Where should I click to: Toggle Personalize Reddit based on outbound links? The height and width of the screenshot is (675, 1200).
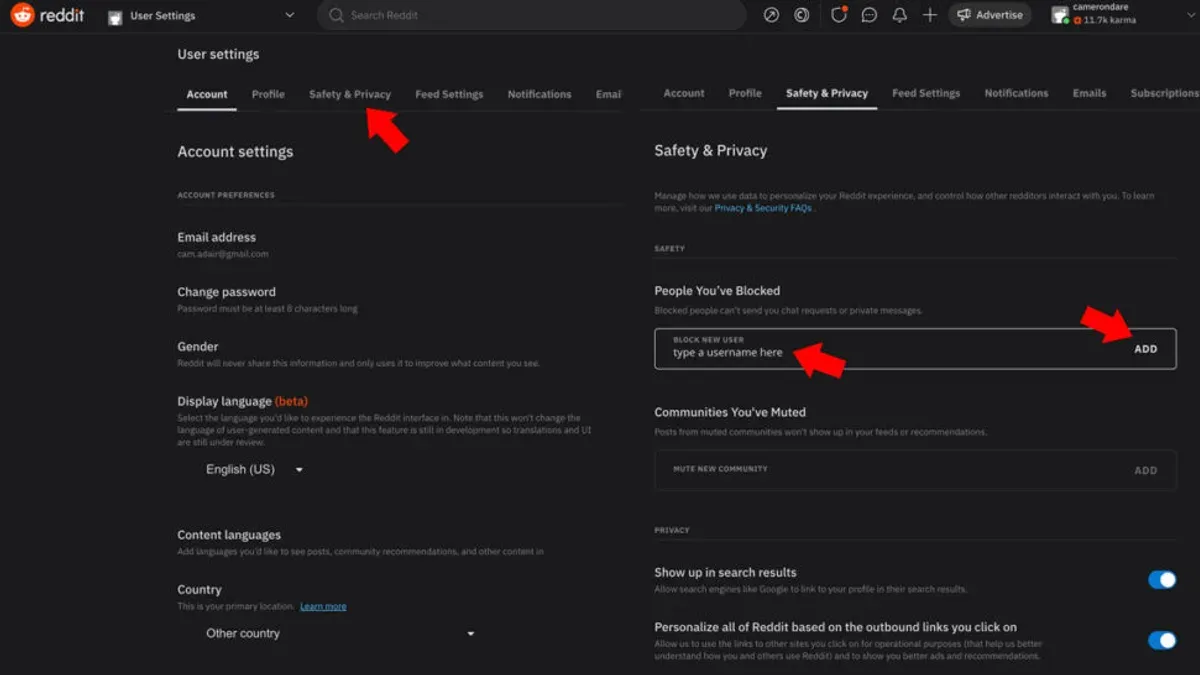pos(1162,641)
